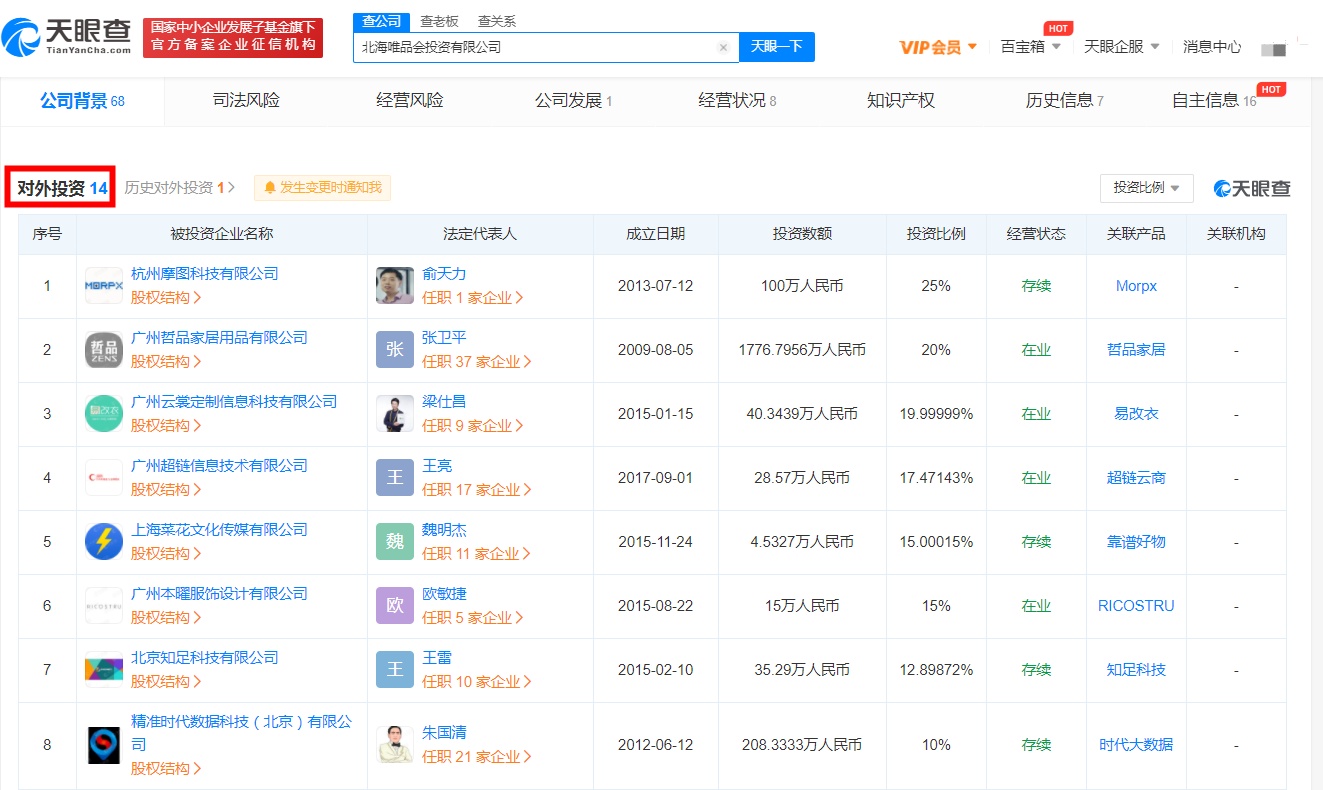Open company link 广州云裳定制信息科技有限公司

234,402
